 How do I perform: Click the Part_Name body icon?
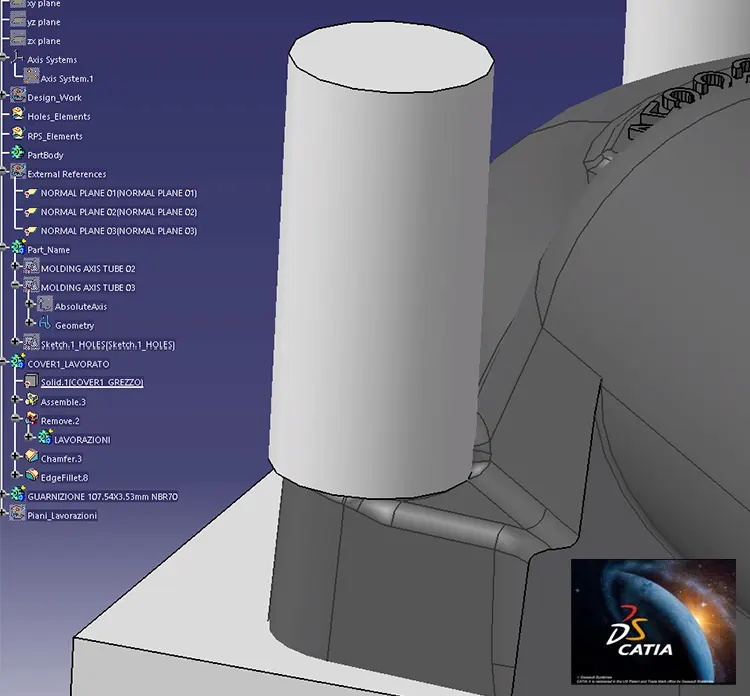pyautogui.click(x=18, y=248)
